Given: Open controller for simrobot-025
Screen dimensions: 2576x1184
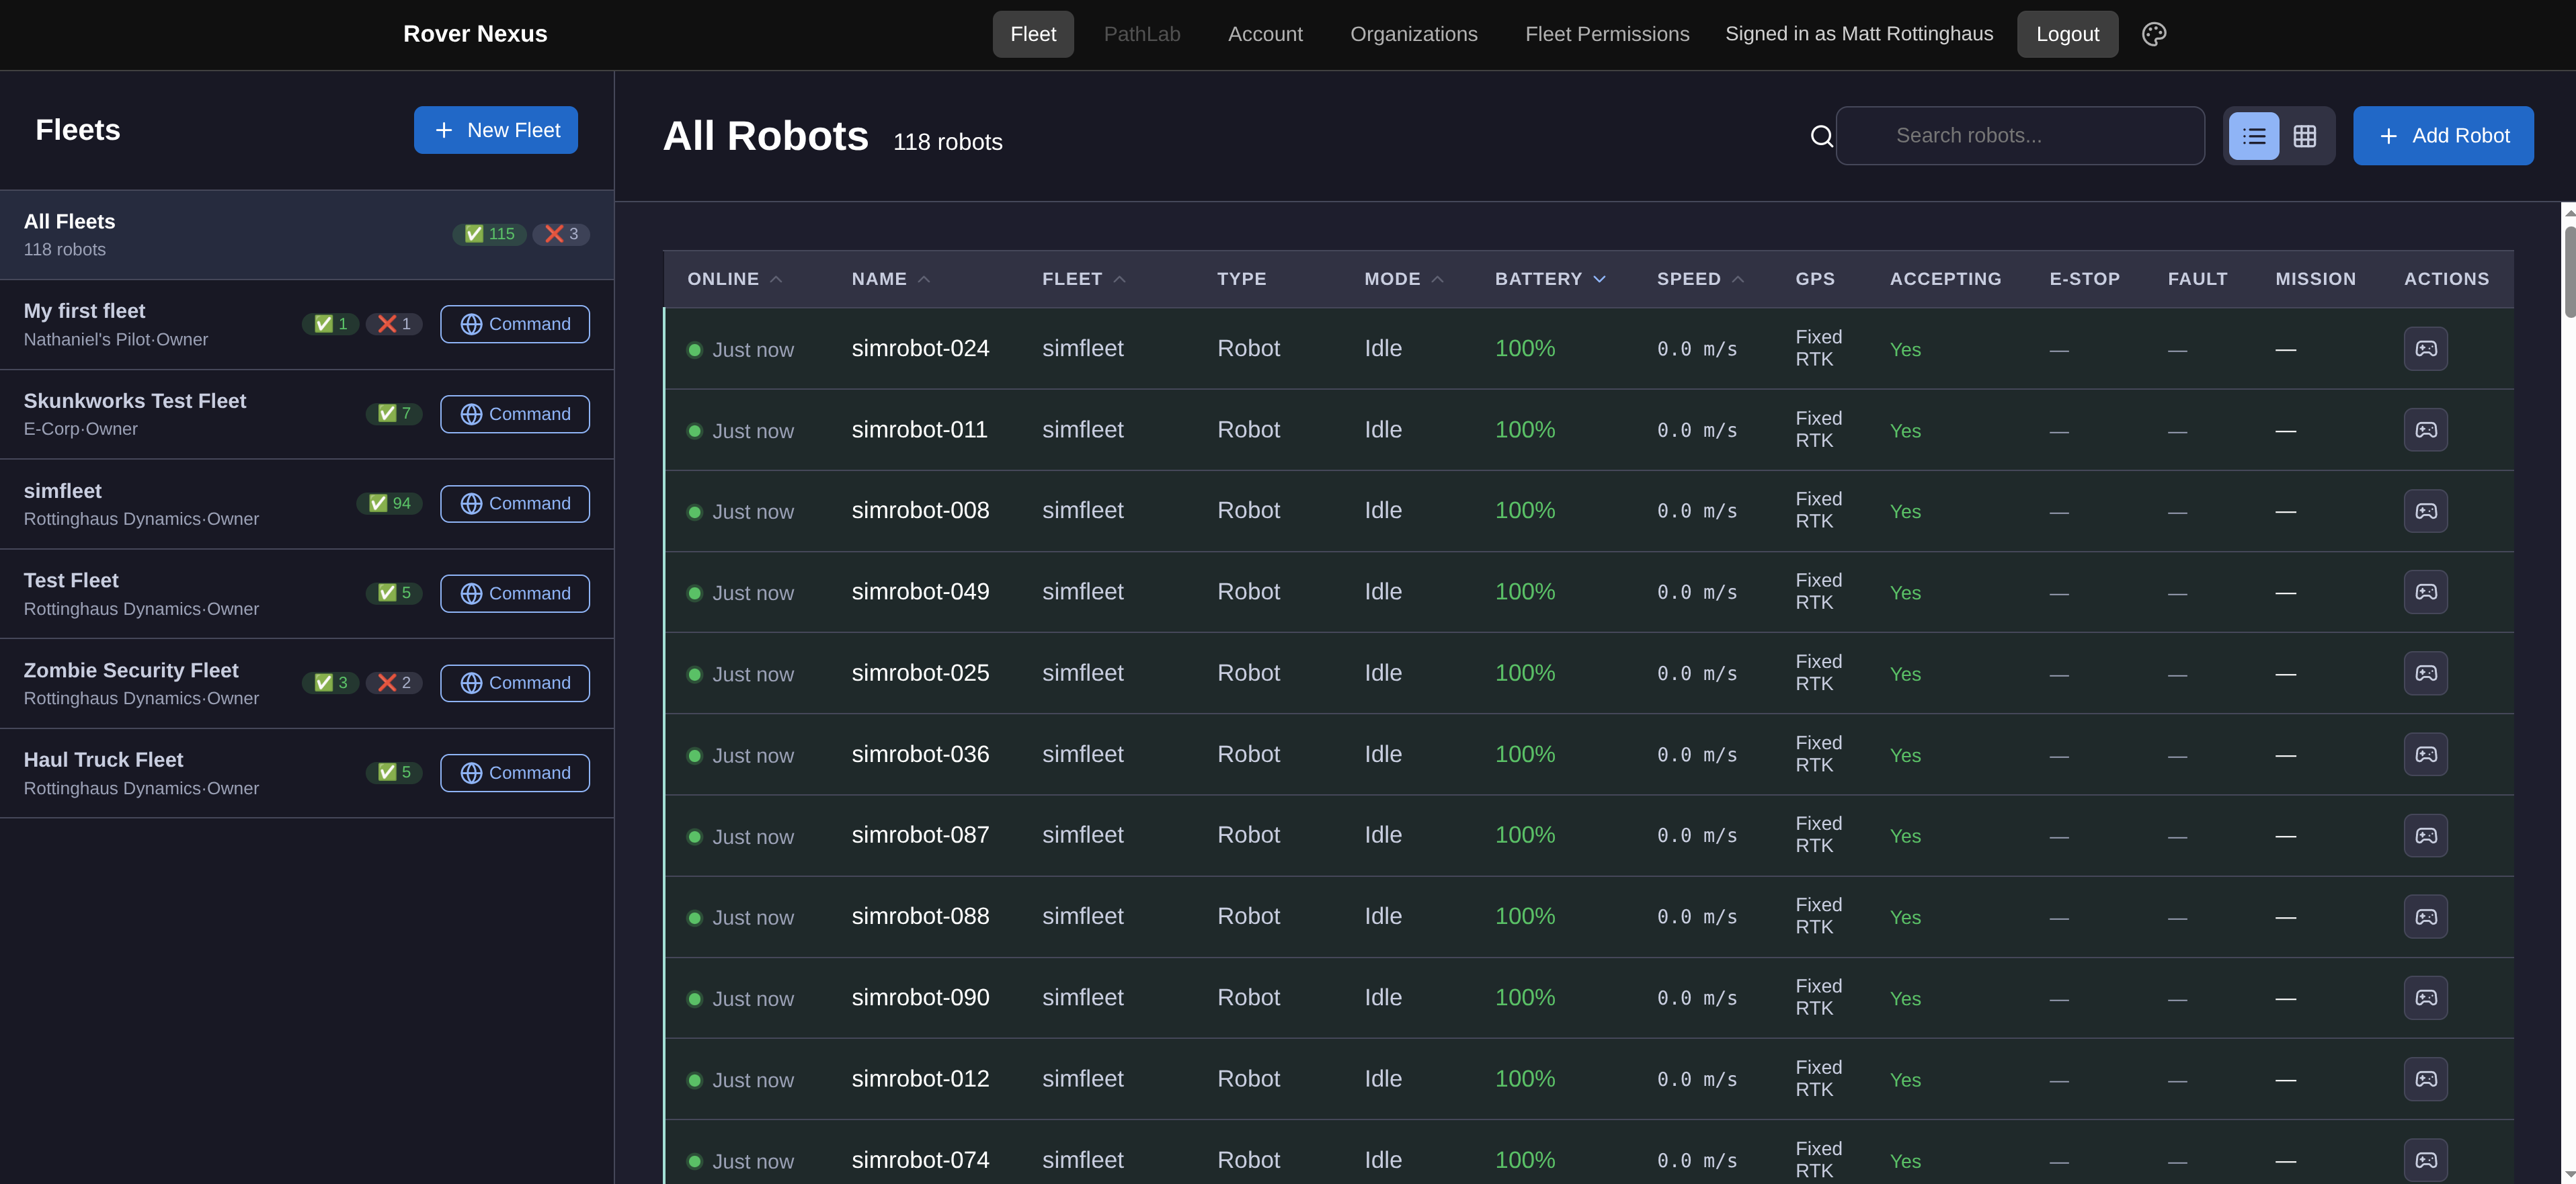Looking at the screenshot, I should pyautogui.click(x=2426, y=673).
